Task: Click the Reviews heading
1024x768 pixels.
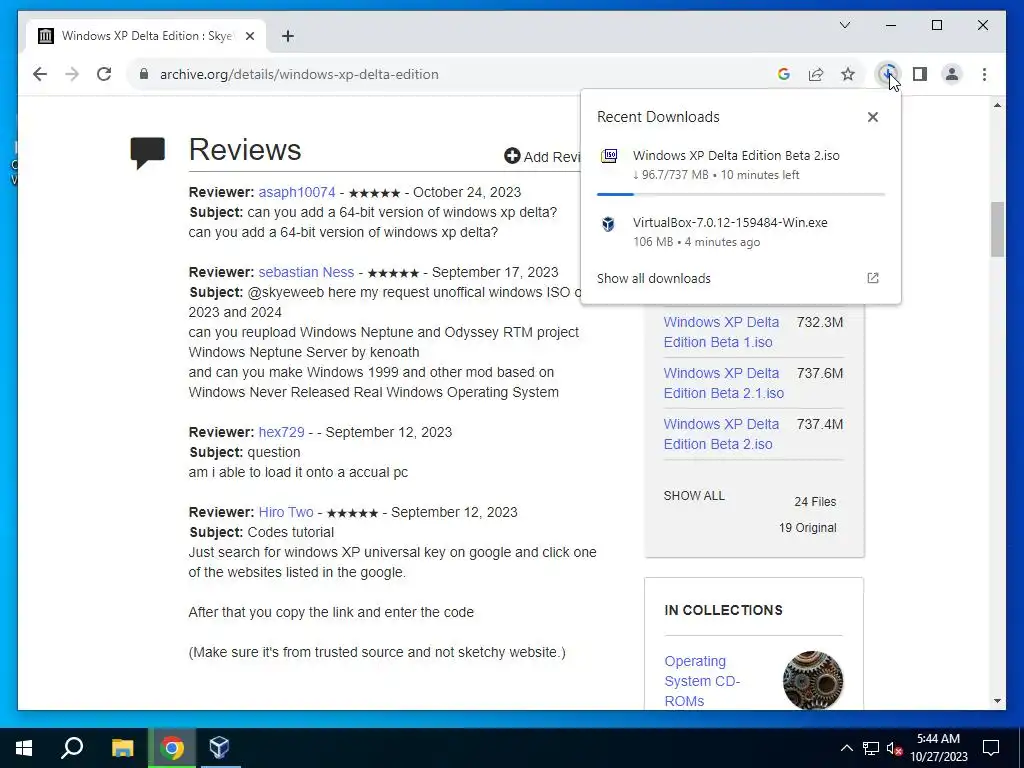Action: tap(245, 150)
